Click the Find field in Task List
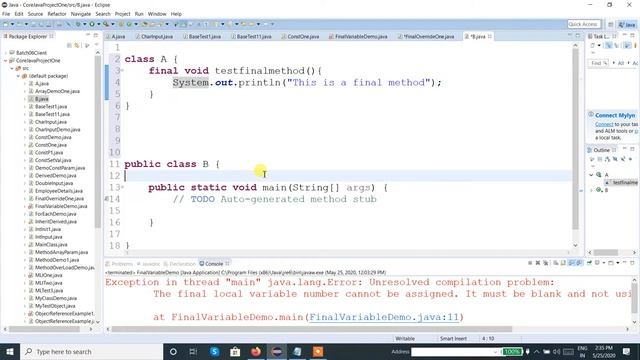Viewport: 640px width, 360px height. coord(598,63)
